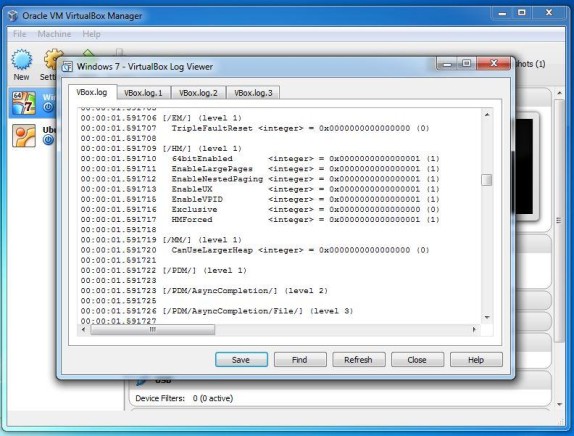The height and width of the screenshot is (436, 574).
Task: Open the Machine menu
Action: [x=54, y=34]
